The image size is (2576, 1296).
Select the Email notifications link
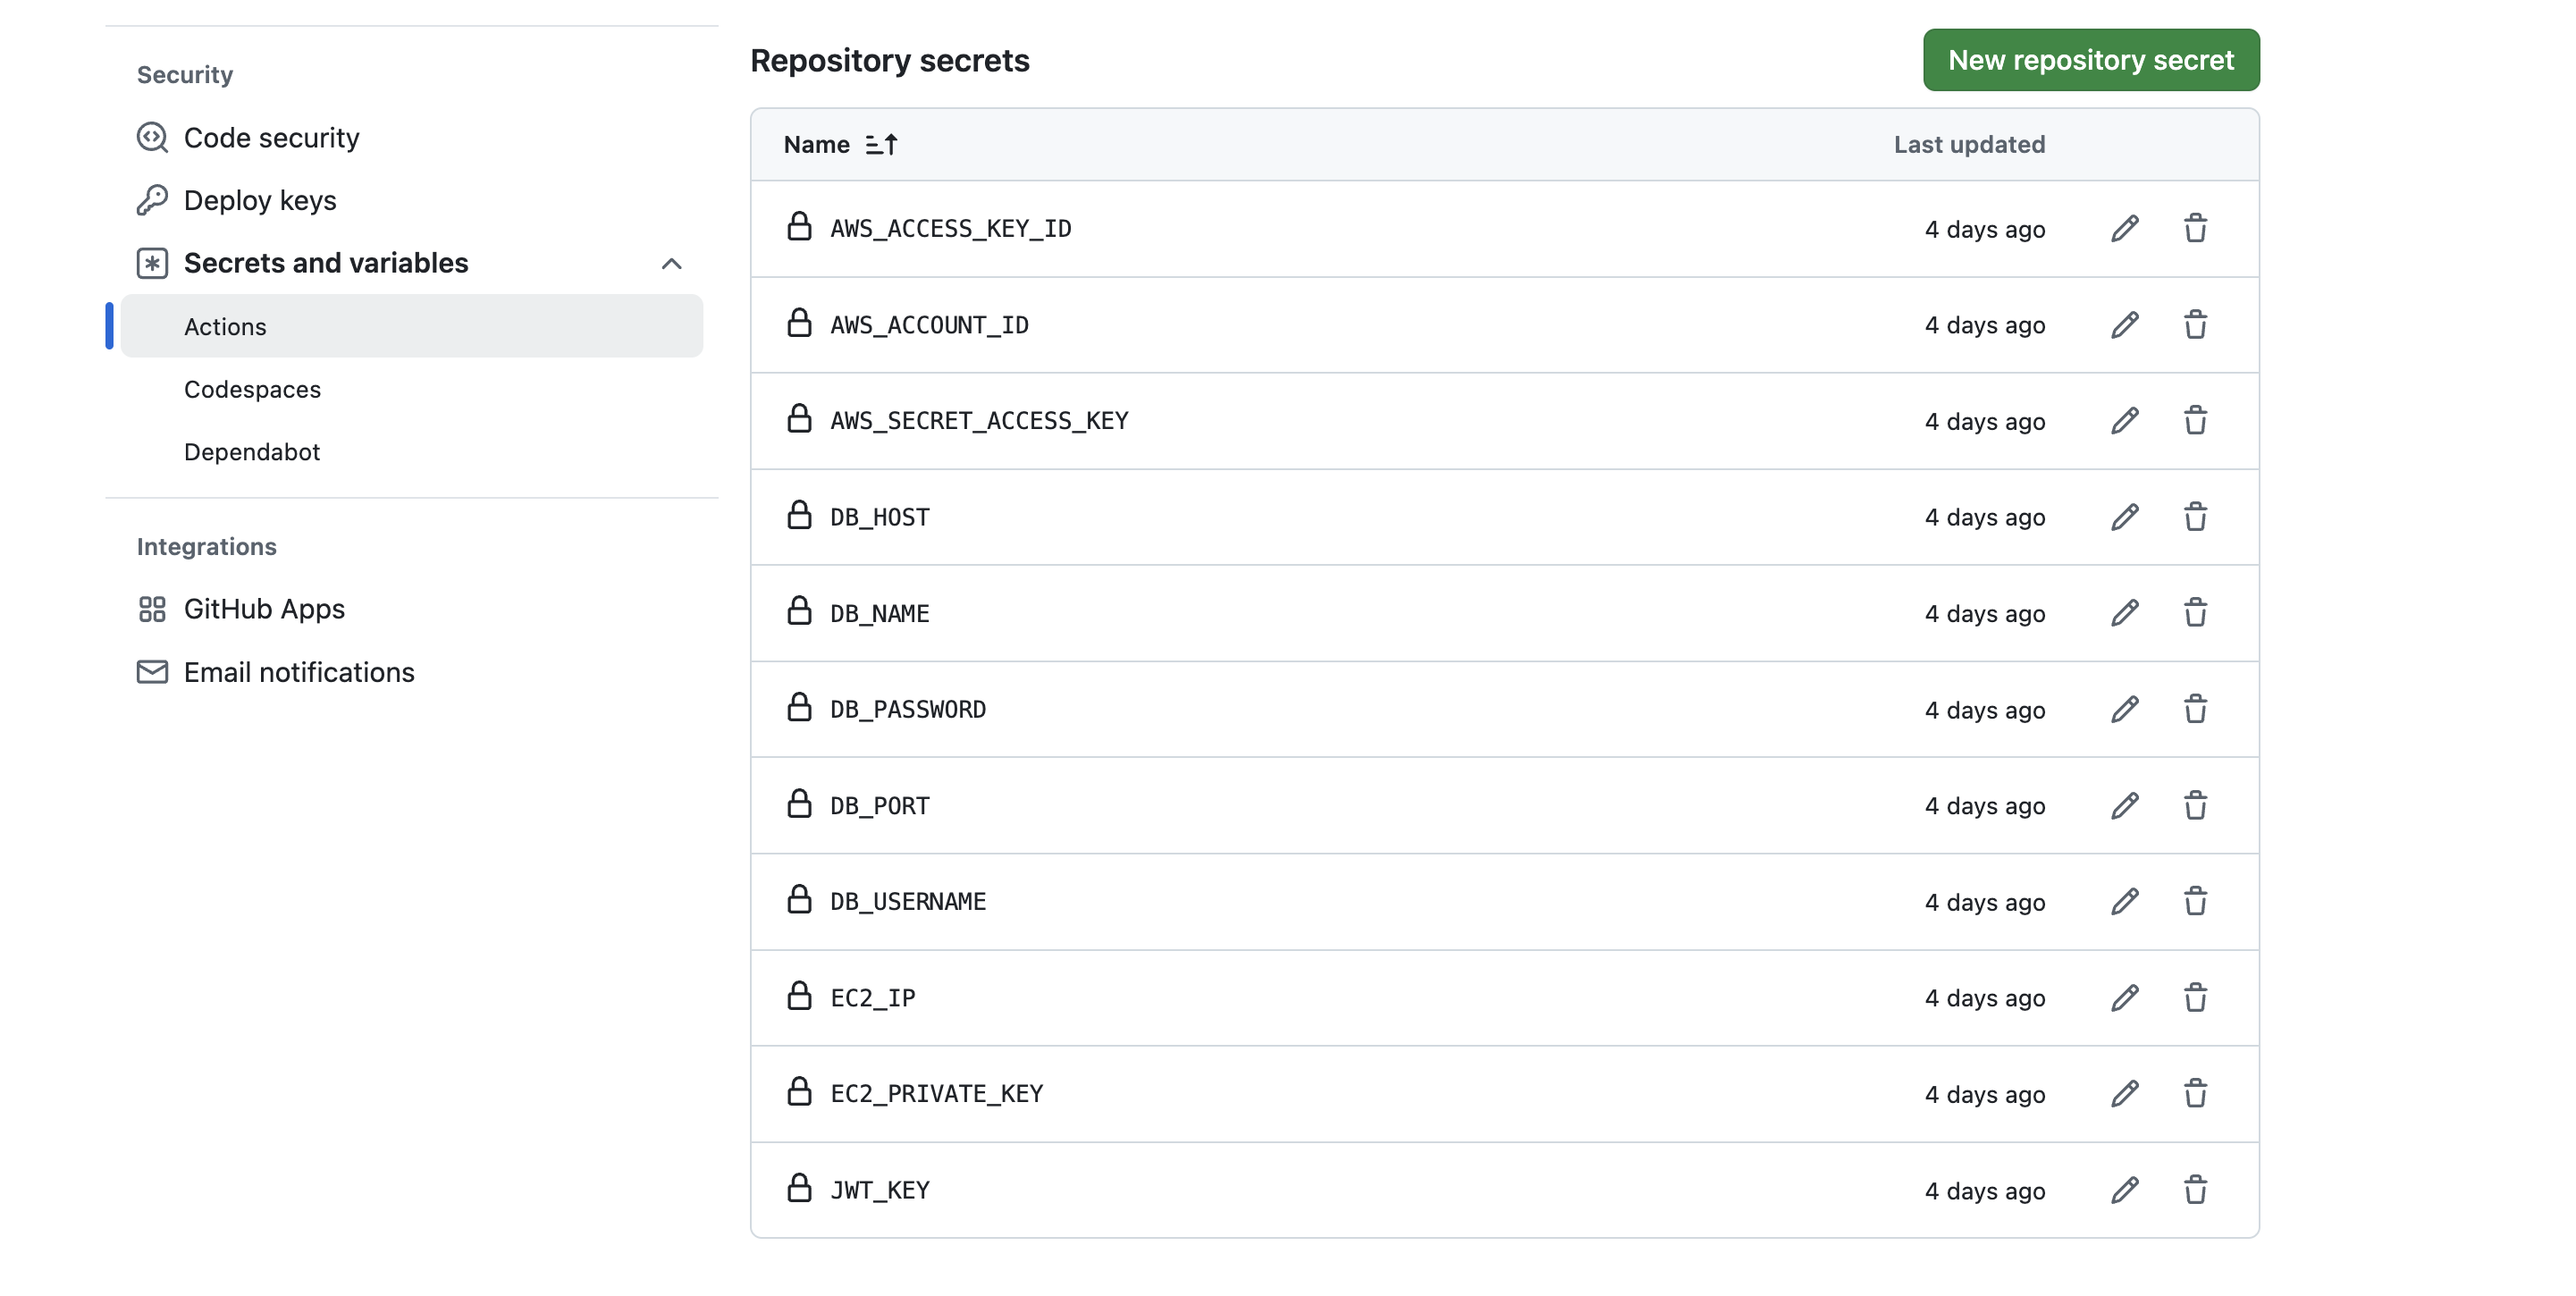click(299, 672)
